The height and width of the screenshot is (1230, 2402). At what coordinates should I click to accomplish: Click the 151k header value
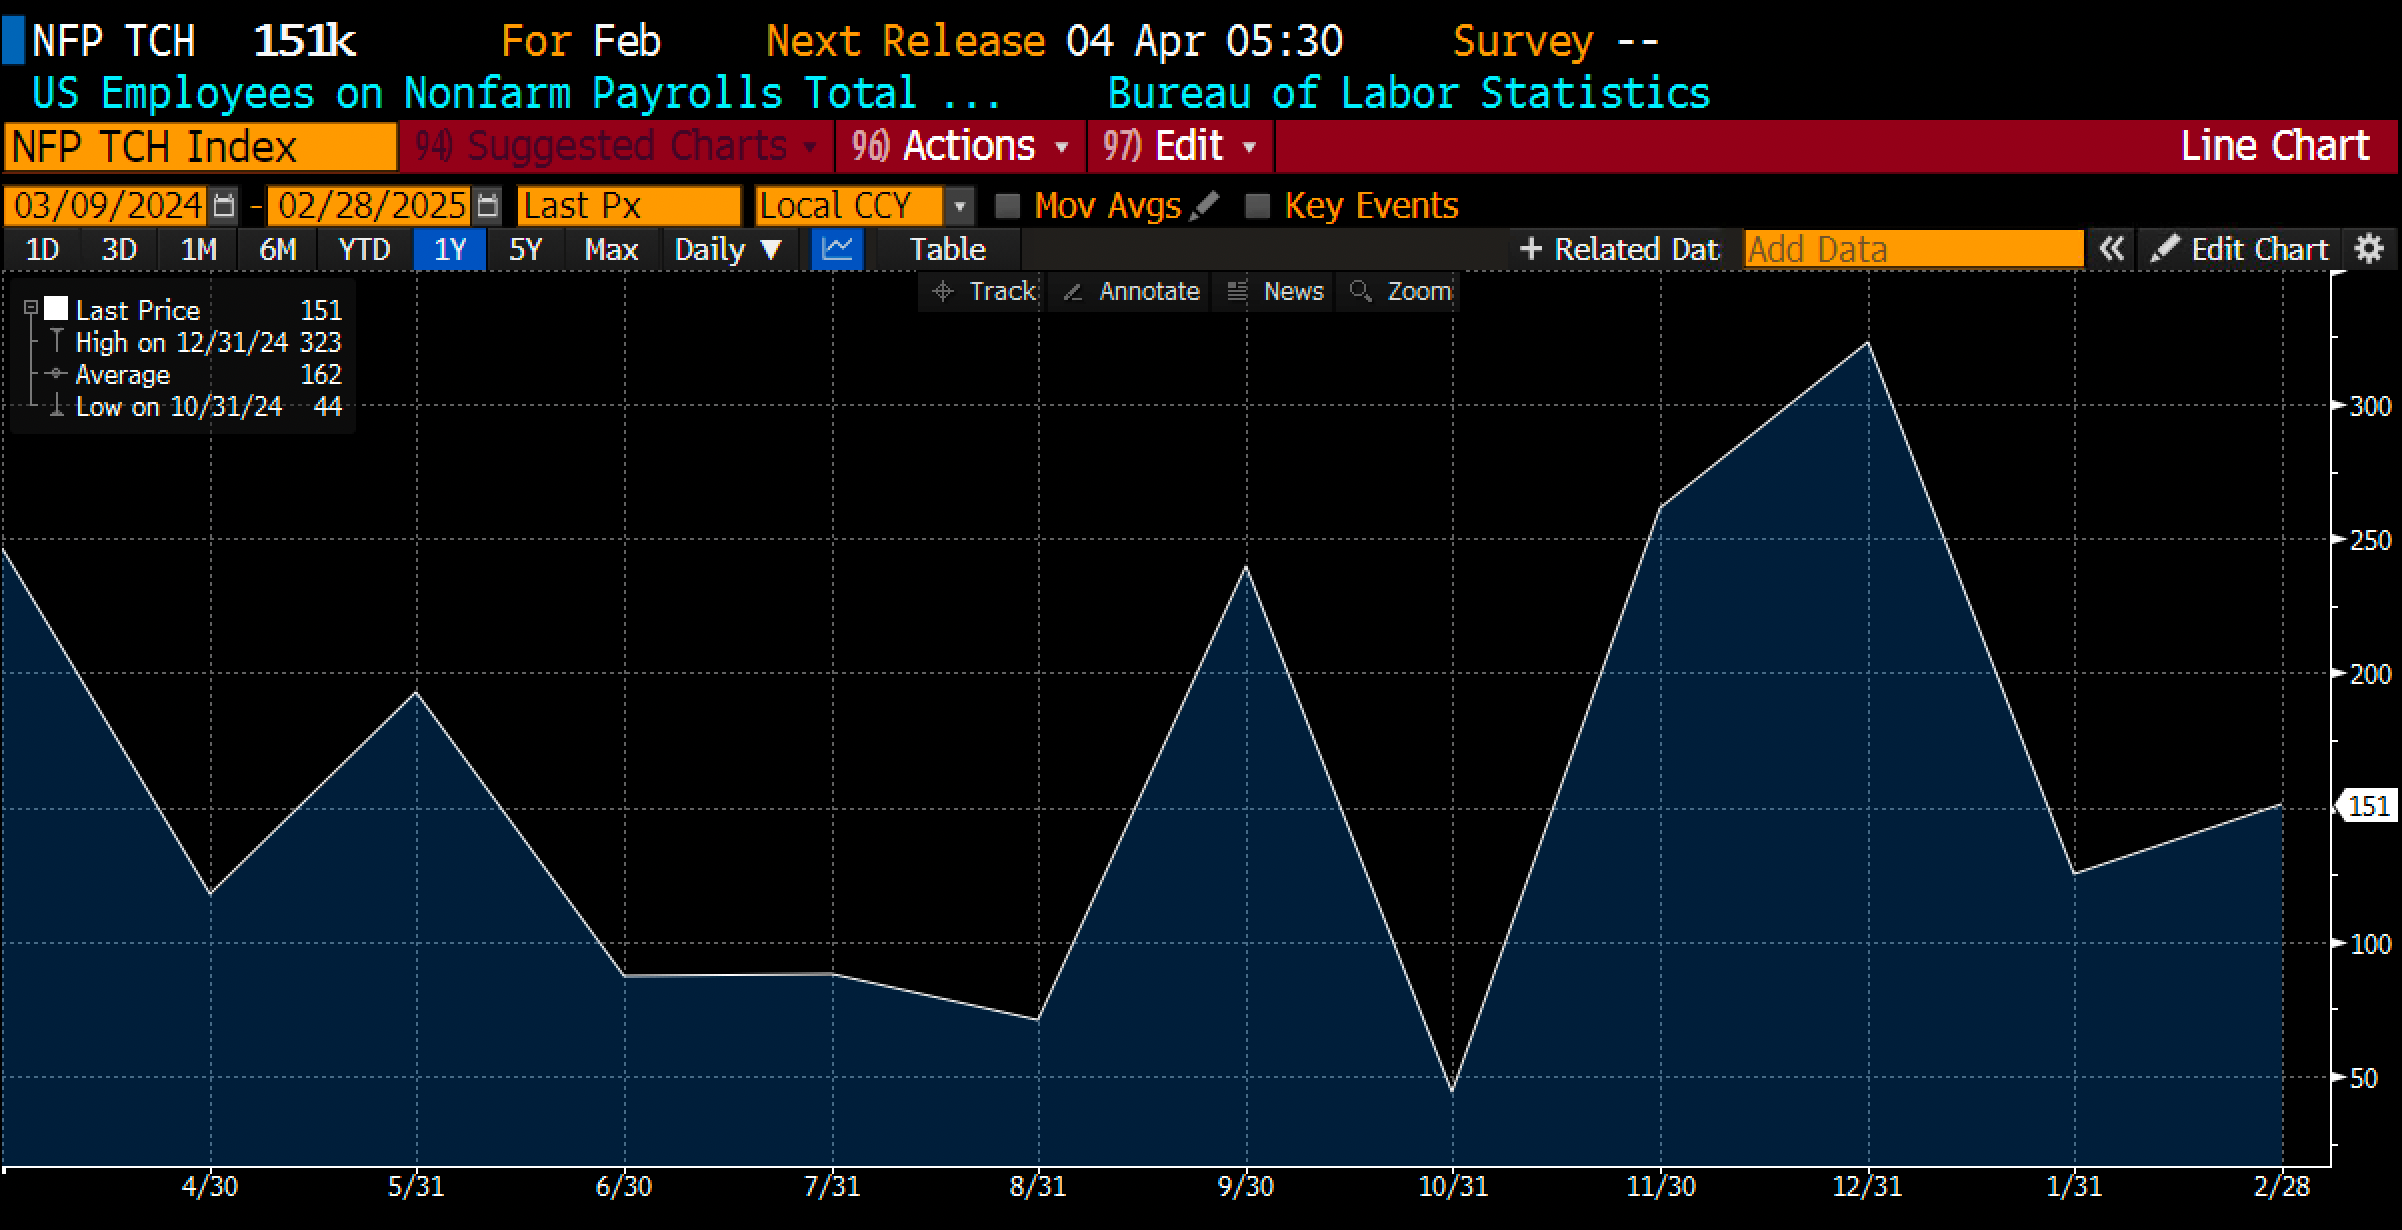coord(305,41)
